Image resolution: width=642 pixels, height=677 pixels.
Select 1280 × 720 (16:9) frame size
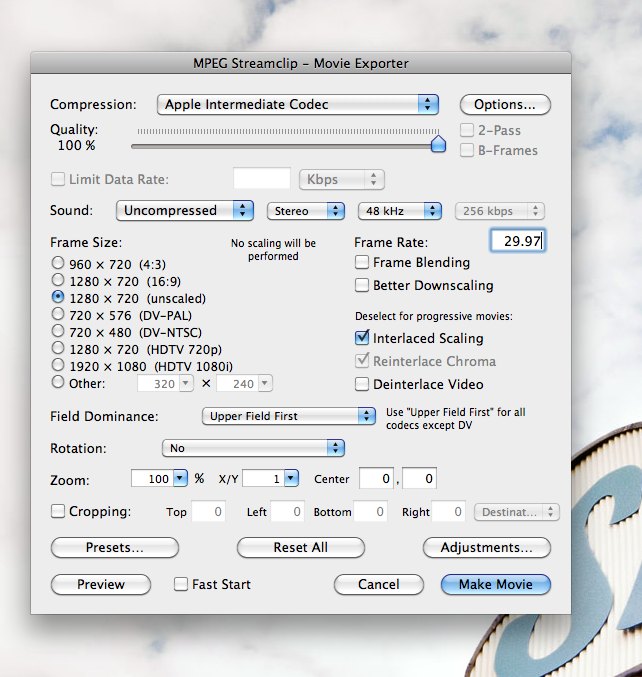(x=58, y=280)
